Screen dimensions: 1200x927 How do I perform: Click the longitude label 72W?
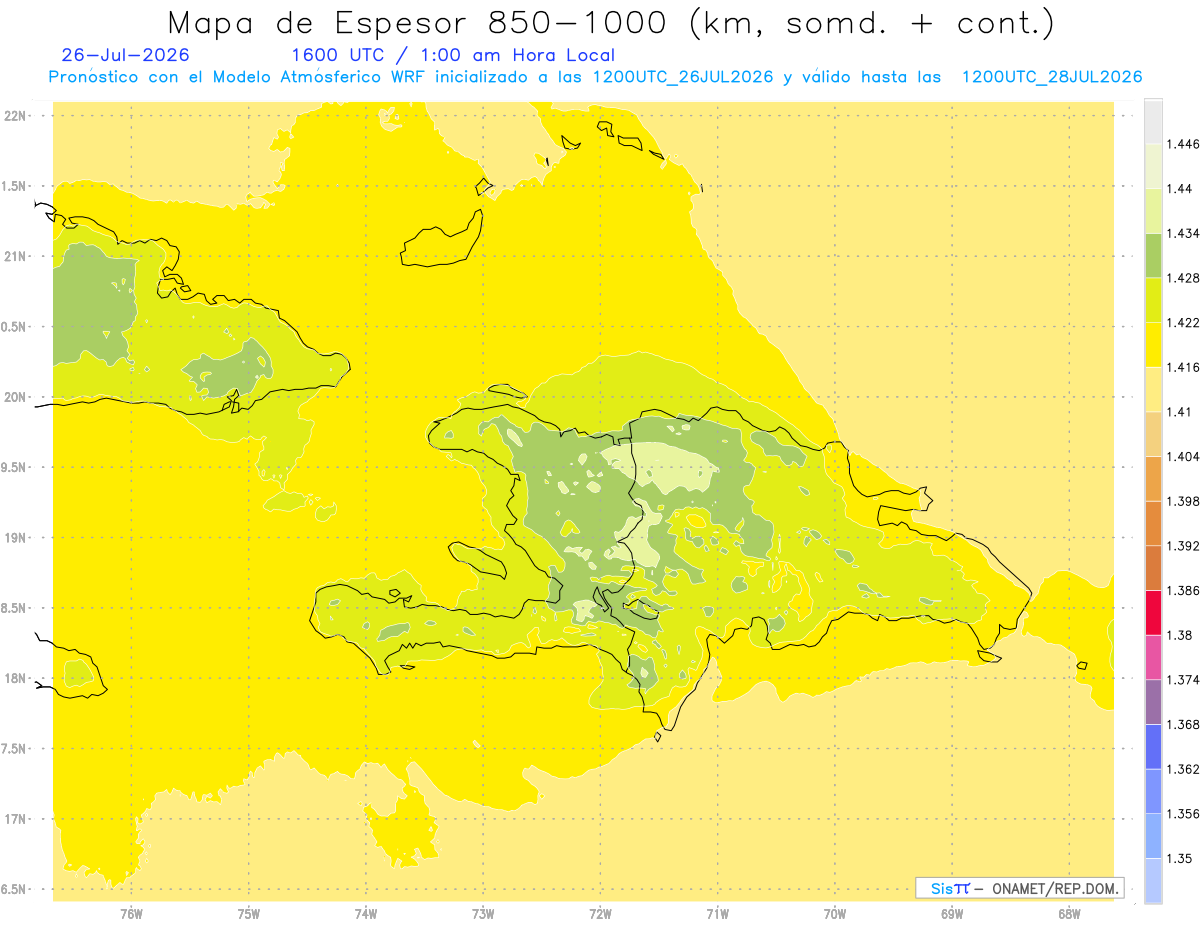tap(600, 914)
